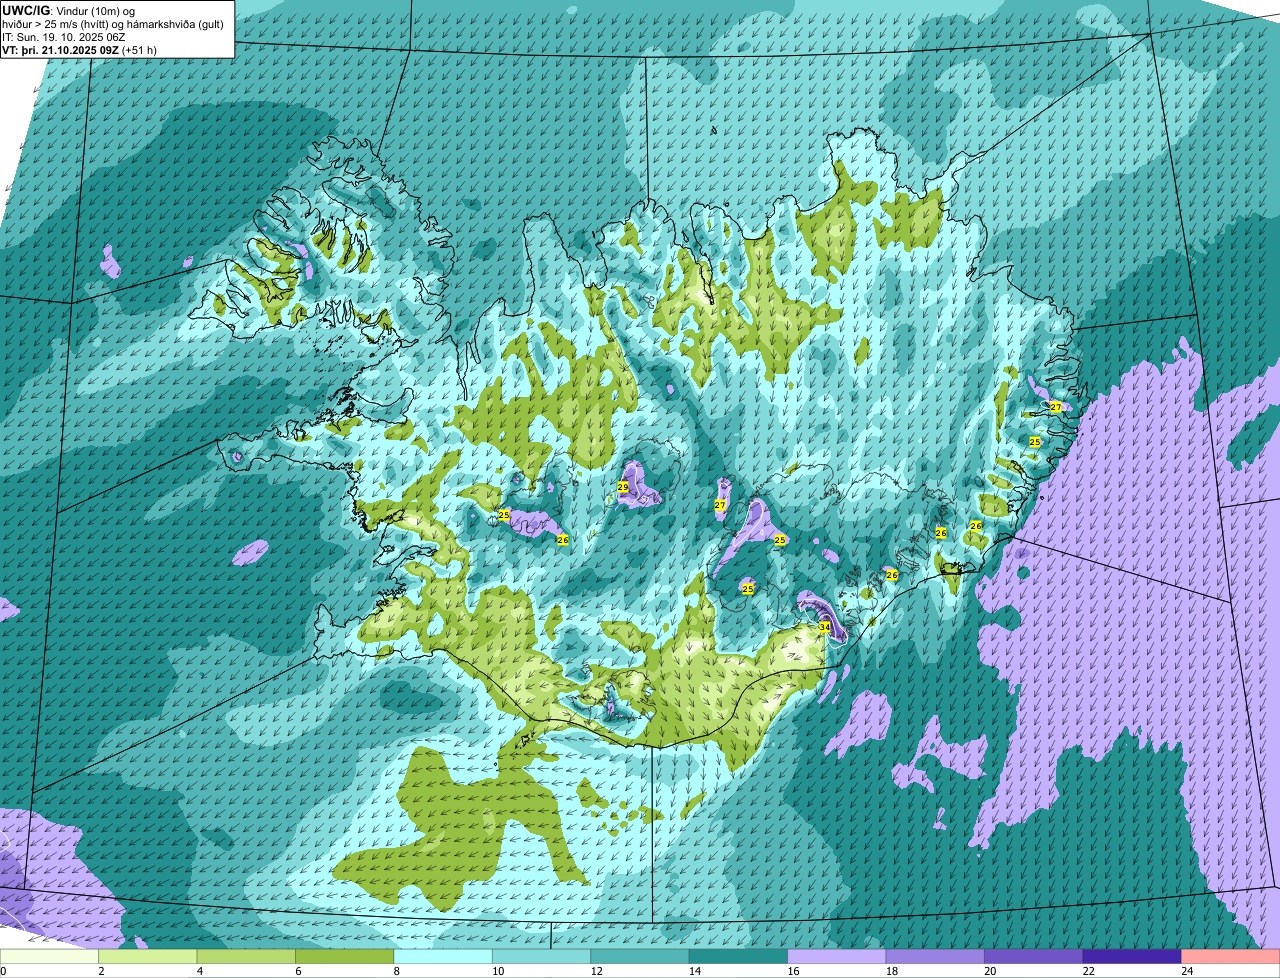Click the legend tick label 10
Screen dimensions: 1280x978
(x=497, y=970)
